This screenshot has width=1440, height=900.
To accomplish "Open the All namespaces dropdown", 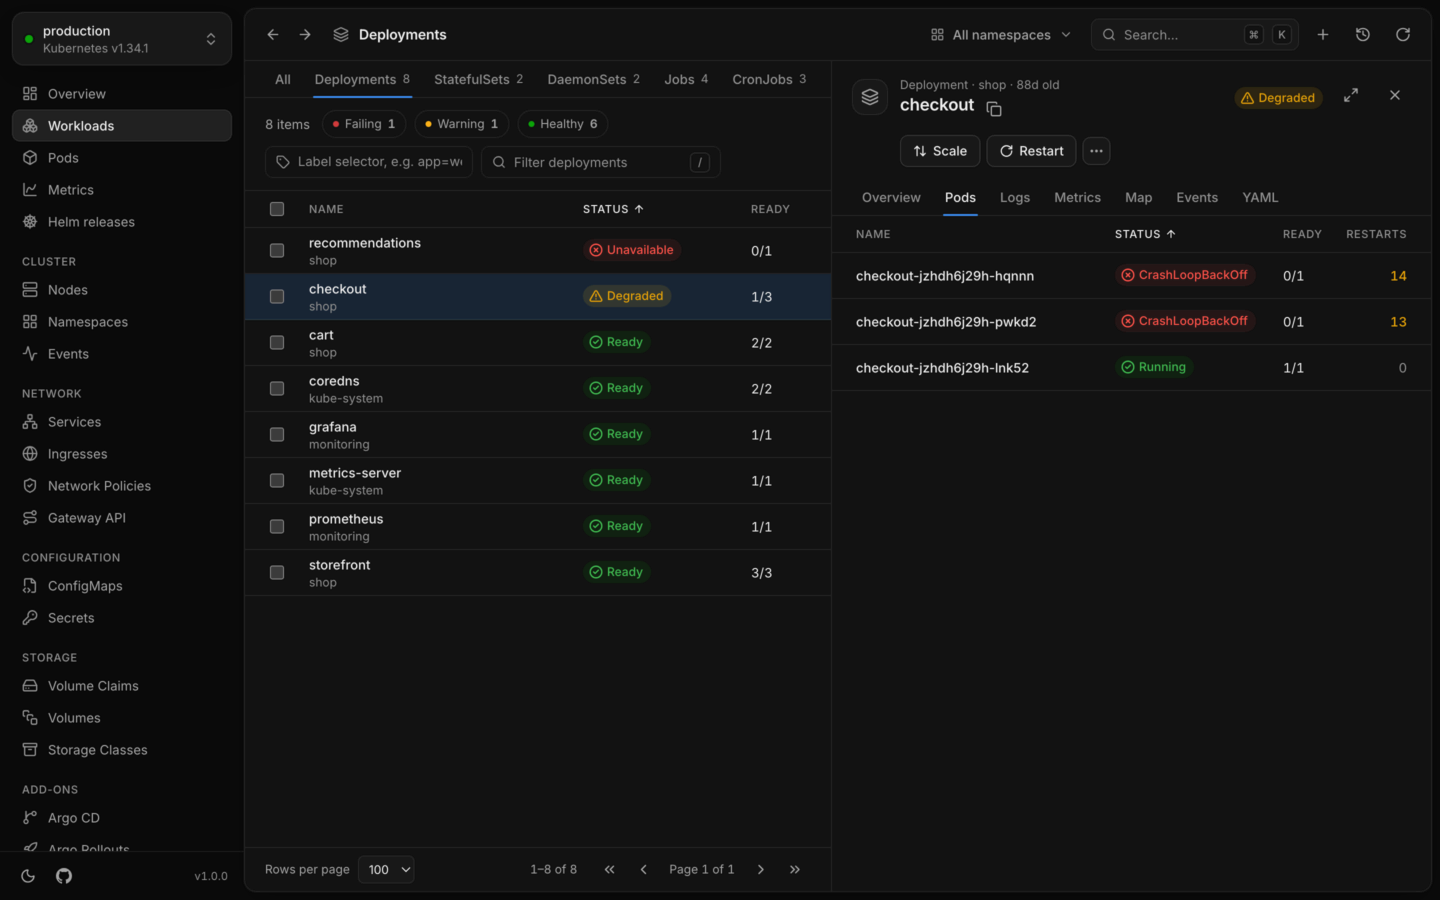I will click(x=1001, y=35).
